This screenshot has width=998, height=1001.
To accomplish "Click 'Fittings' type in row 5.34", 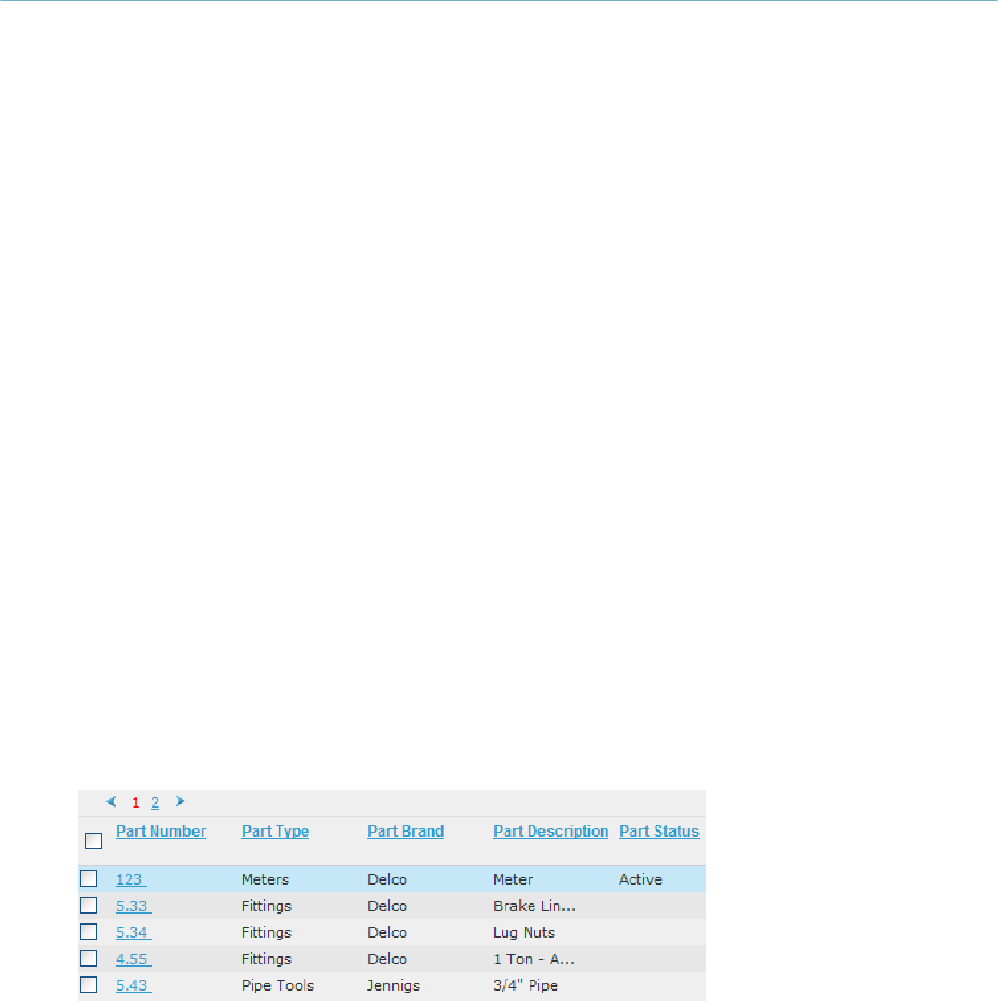I will pos(266,933).
